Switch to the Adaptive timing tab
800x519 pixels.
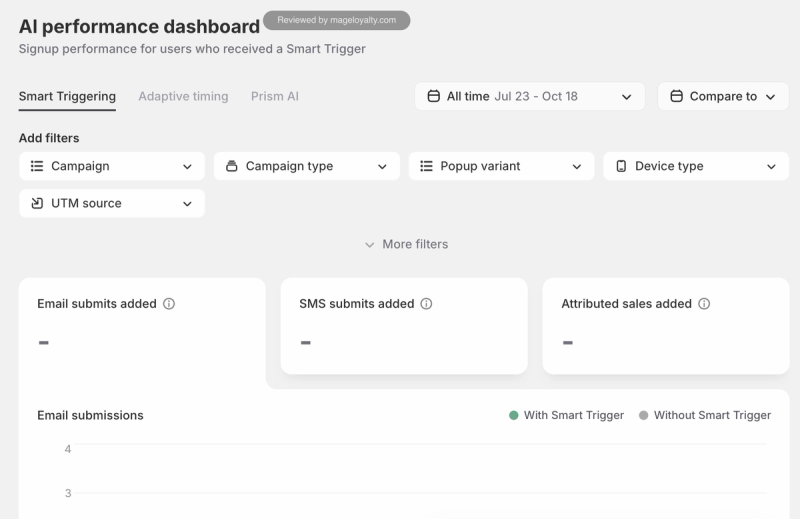[x=183, y=96]
